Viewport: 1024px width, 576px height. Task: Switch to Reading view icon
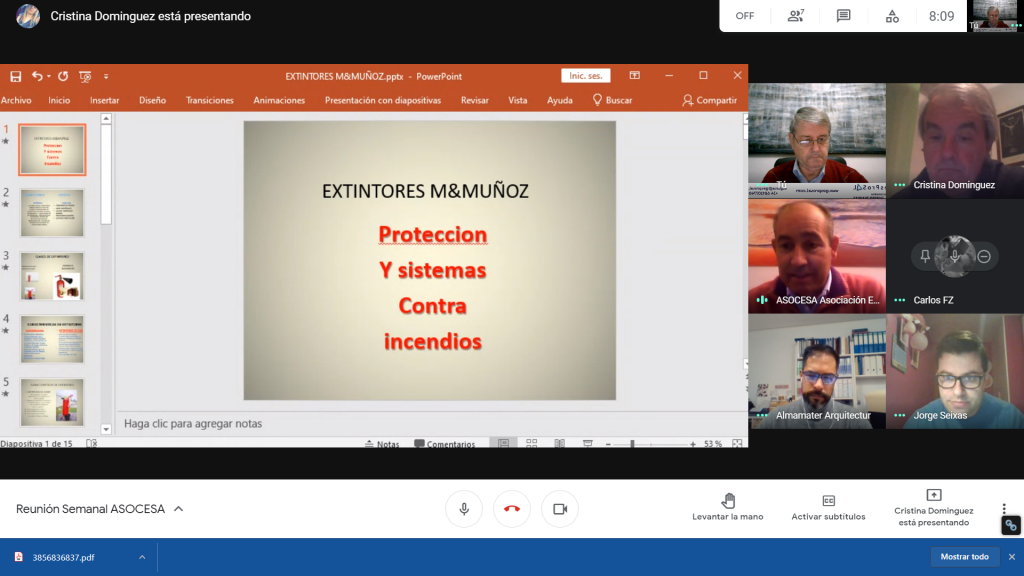point(560,443)
